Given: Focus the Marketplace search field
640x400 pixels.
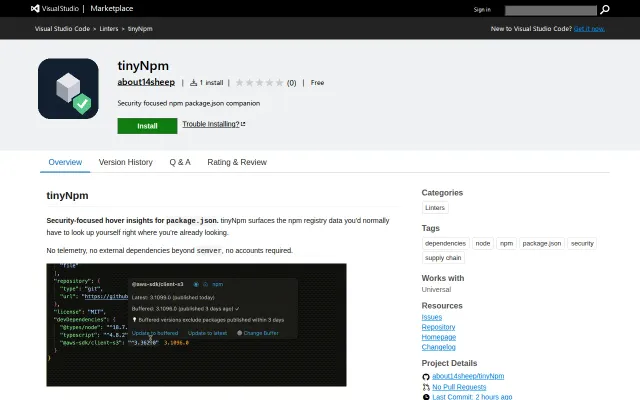Looking at the screenshot, I should pos(551,10).
